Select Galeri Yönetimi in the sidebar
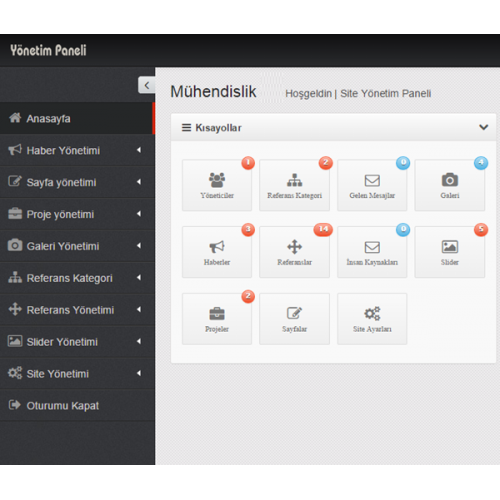This screenshot has height=500, width=500. (77, 246)
